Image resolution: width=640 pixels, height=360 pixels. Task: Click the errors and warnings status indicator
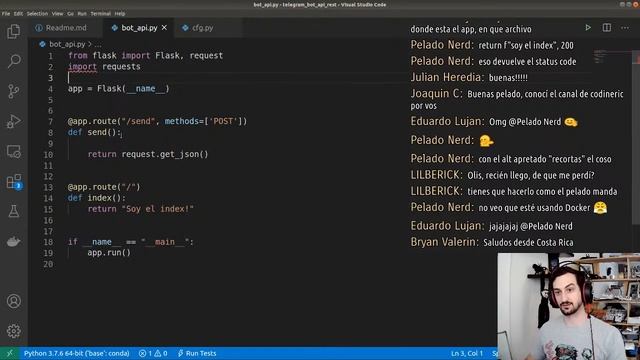[153, 353]
